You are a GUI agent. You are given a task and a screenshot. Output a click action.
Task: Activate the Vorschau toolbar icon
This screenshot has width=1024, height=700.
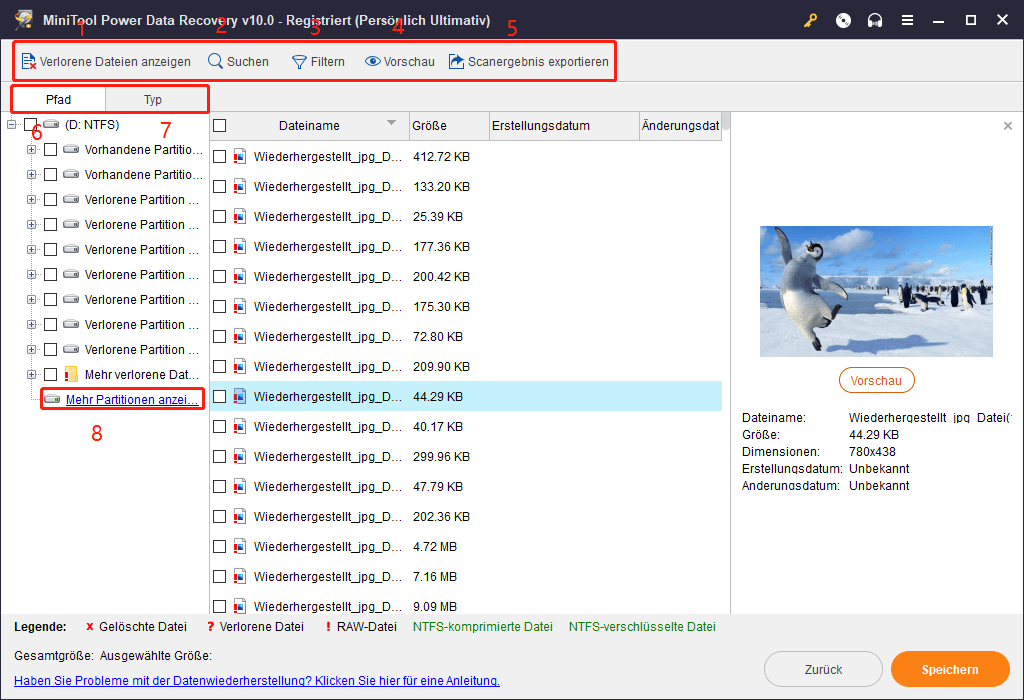pos(399,61)
